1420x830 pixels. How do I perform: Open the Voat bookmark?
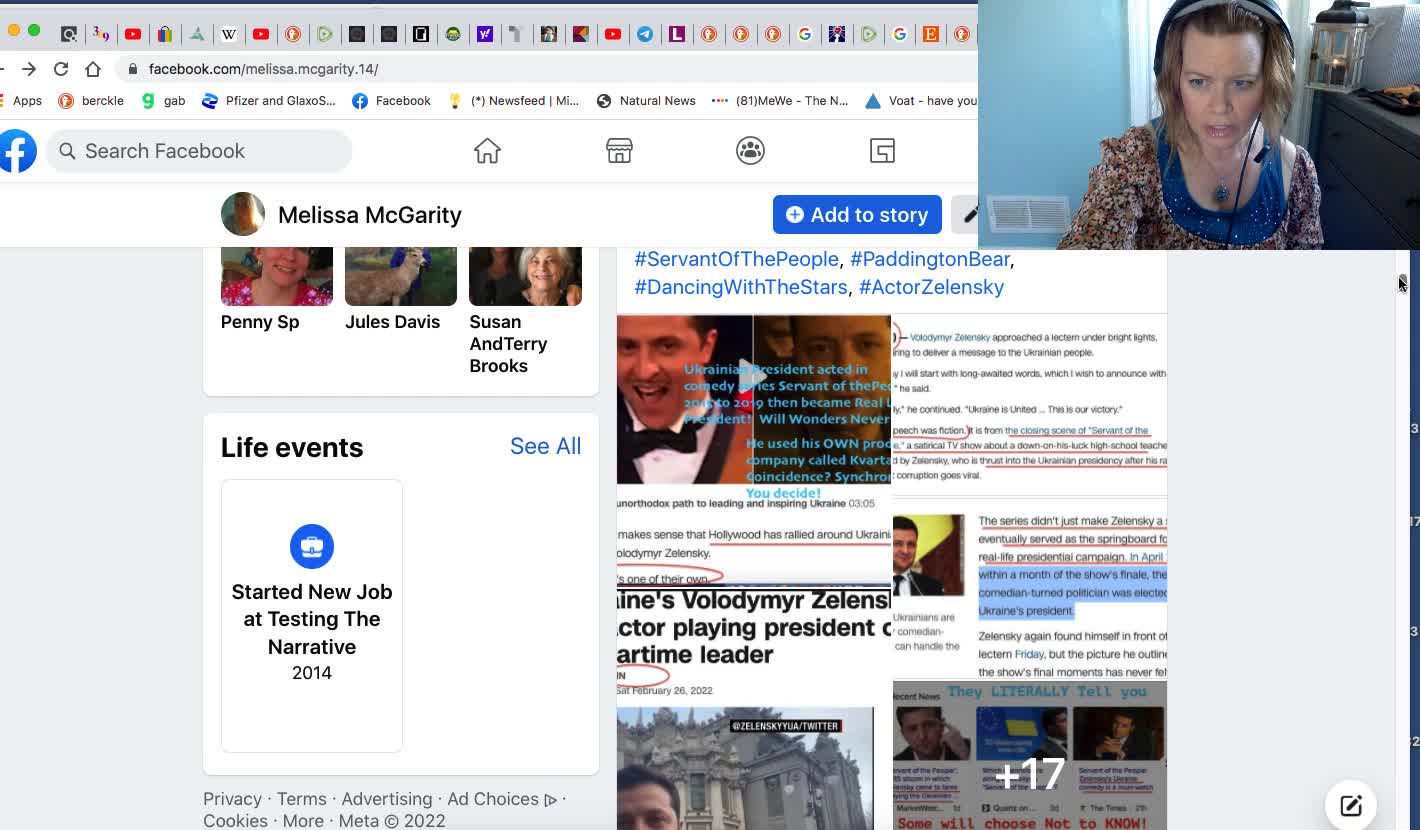921,101
